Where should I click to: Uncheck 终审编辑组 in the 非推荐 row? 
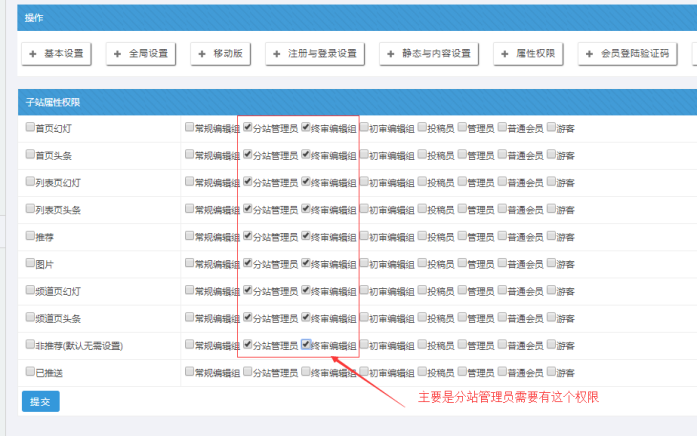[306, 344]
